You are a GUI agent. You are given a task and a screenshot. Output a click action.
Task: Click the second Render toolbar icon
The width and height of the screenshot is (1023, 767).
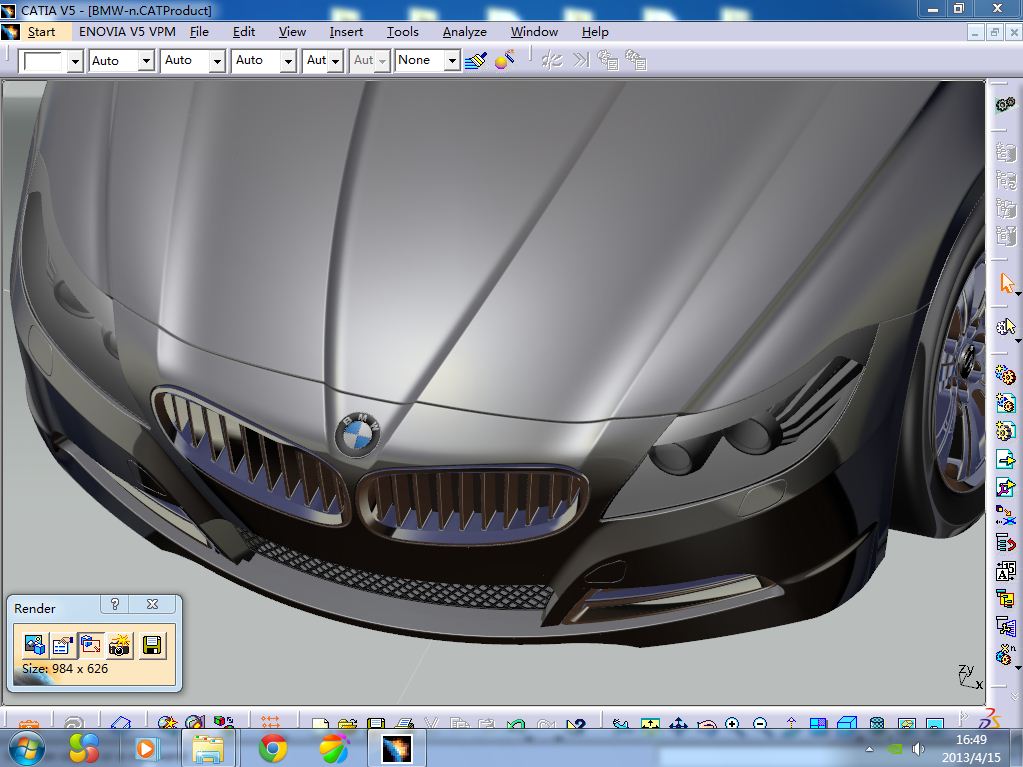tap(63, 645)
